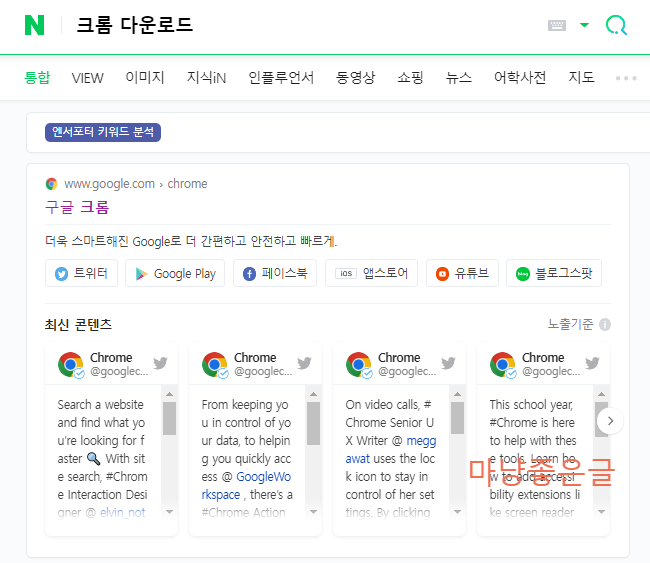
Task: Open the Google Play channel button
Action: 175,273
